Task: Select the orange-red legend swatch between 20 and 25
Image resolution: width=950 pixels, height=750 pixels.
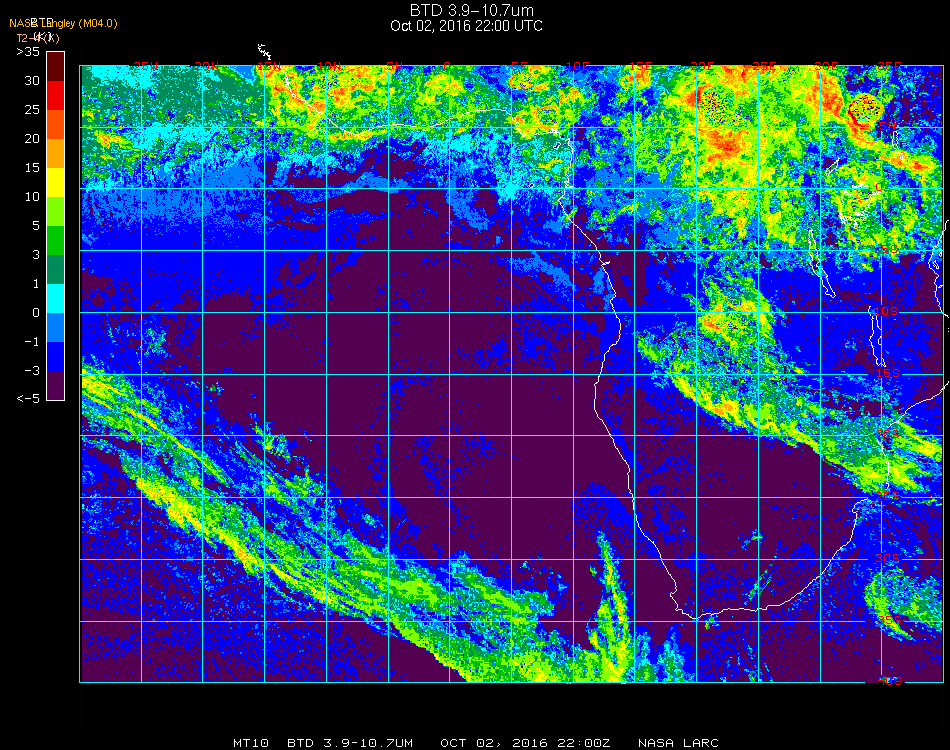Action: pos(56,124)
